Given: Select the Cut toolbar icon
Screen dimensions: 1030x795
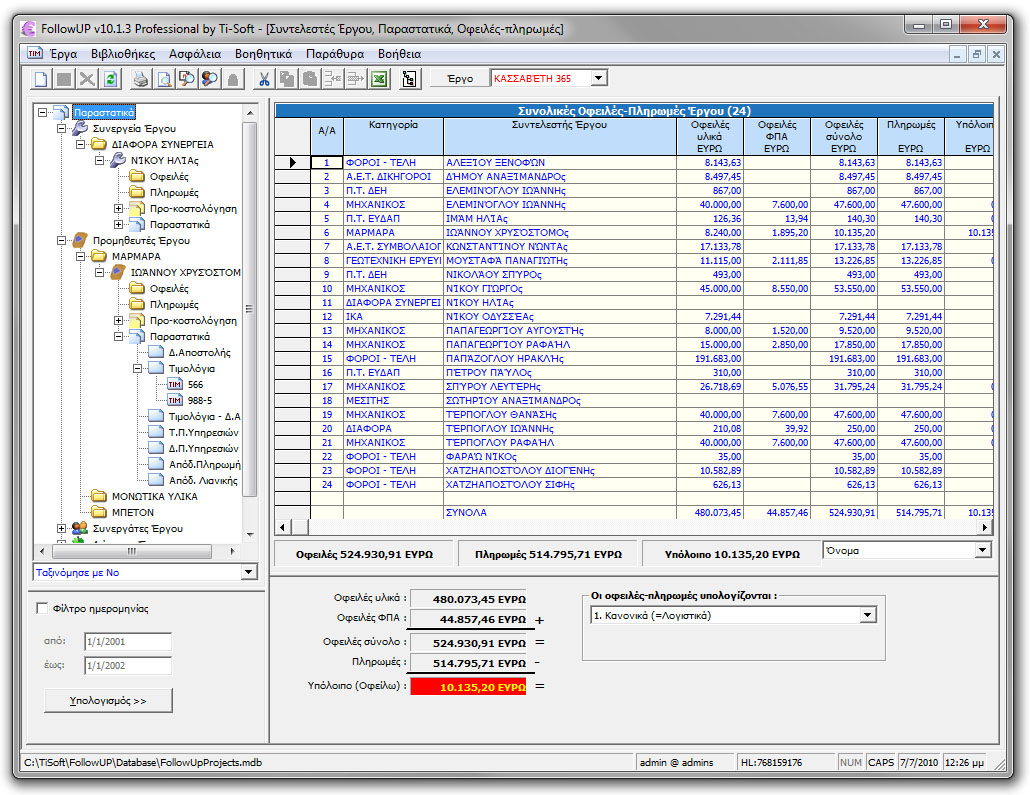Looking at the screenshot, I should pos(265,78).
